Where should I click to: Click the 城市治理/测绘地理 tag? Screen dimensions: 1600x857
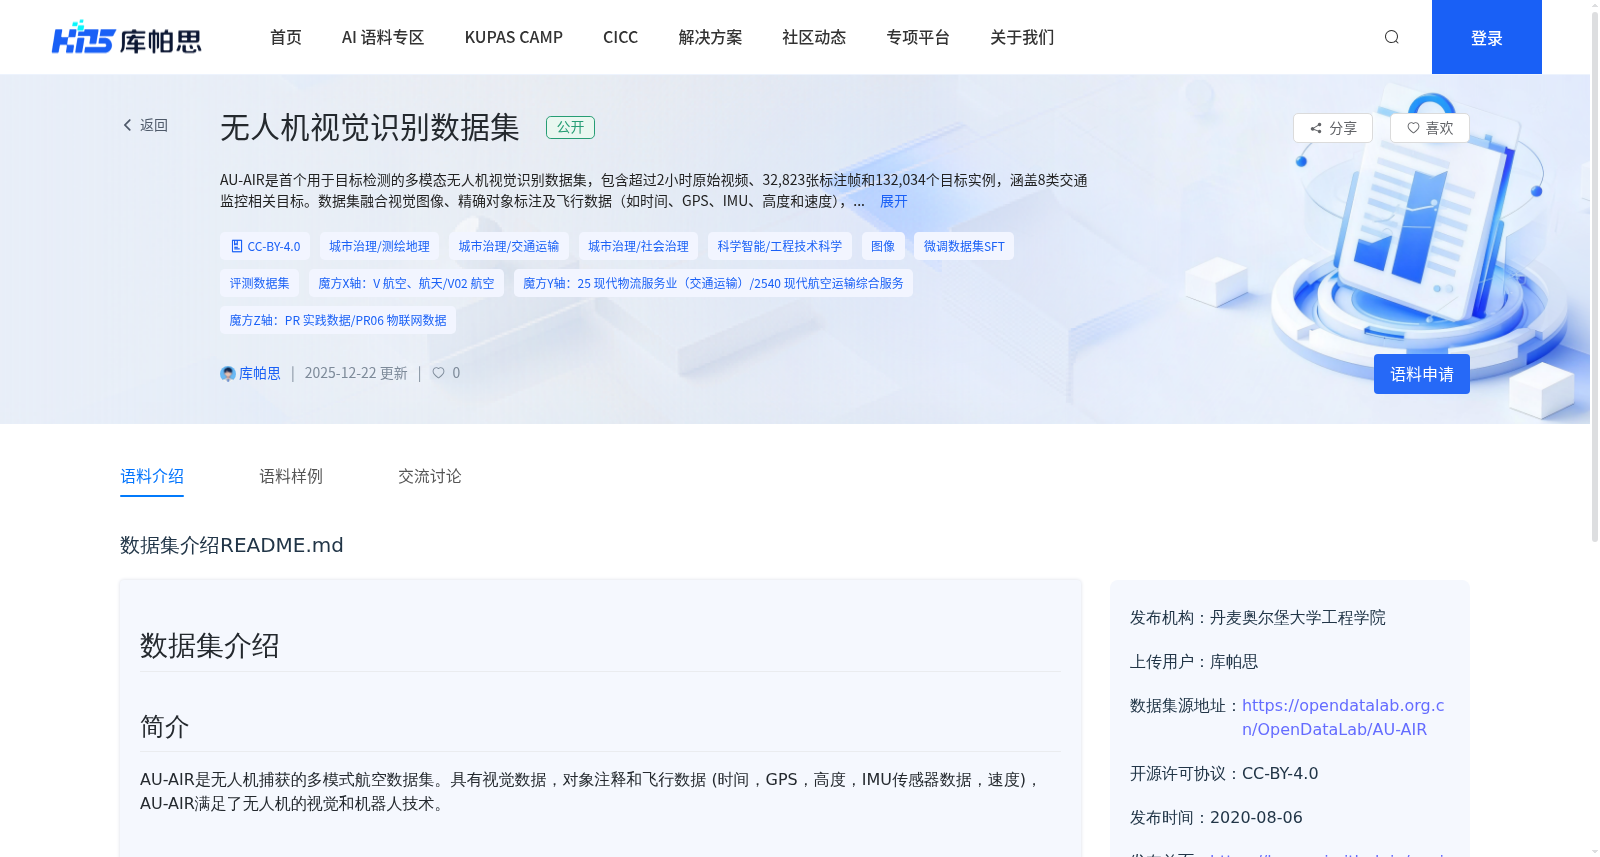click(379, 246)
